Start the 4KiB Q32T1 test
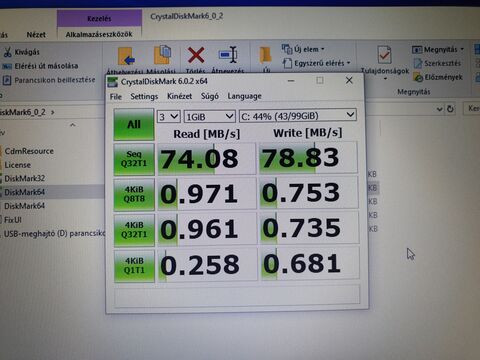The width and height of the screenshot is (480, 360). (x=134, y=230)
